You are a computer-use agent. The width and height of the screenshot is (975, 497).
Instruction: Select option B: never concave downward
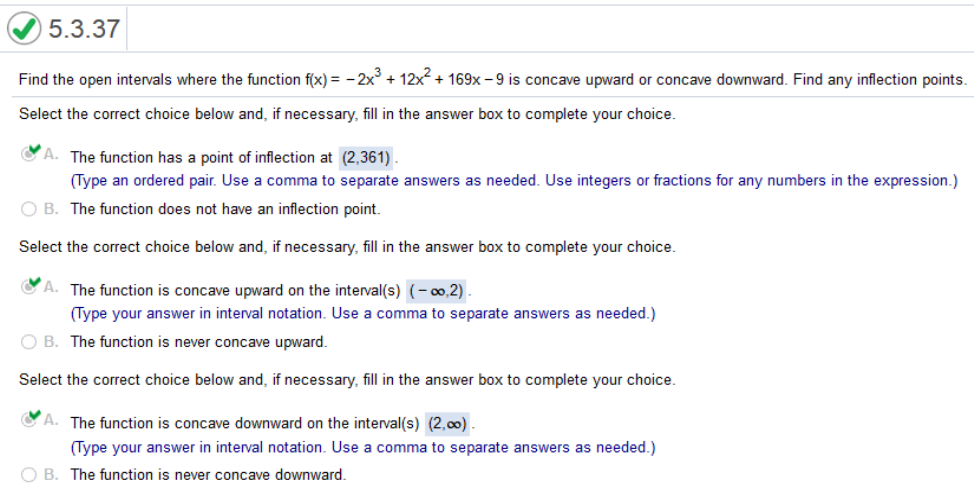pos(29,475)
